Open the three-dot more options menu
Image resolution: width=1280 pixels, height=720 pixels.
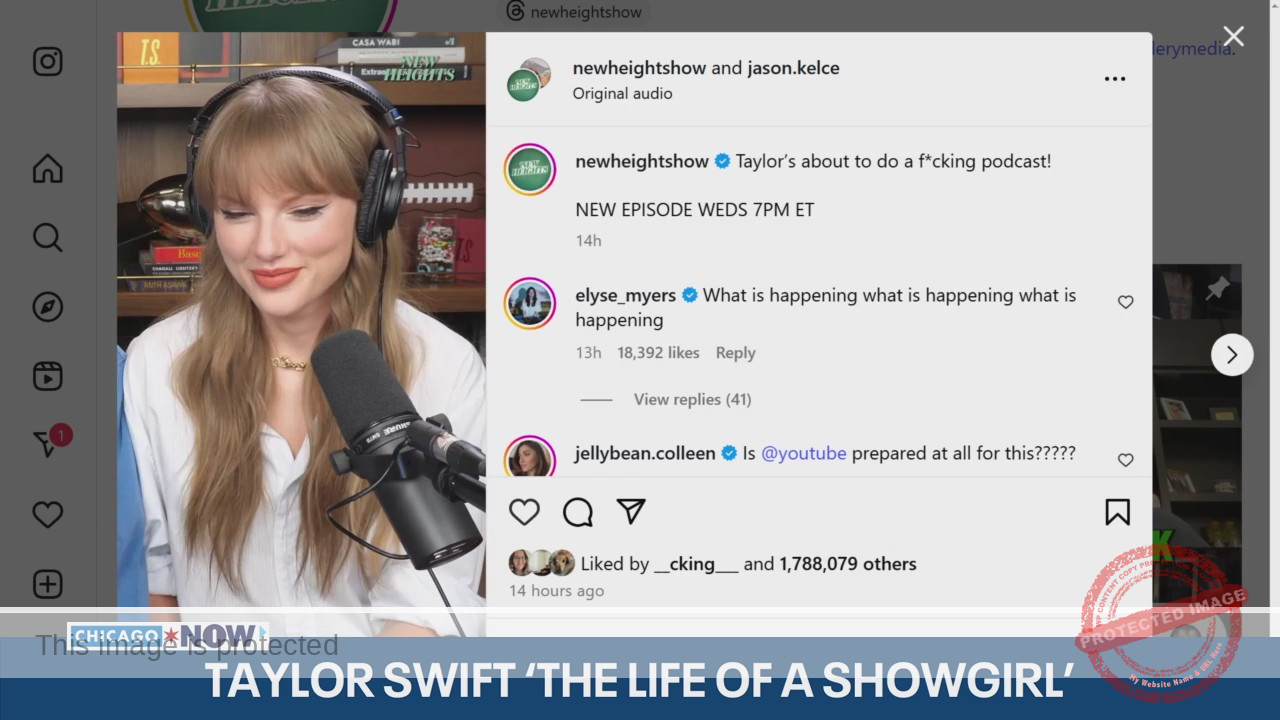(x=1115, y=79)
